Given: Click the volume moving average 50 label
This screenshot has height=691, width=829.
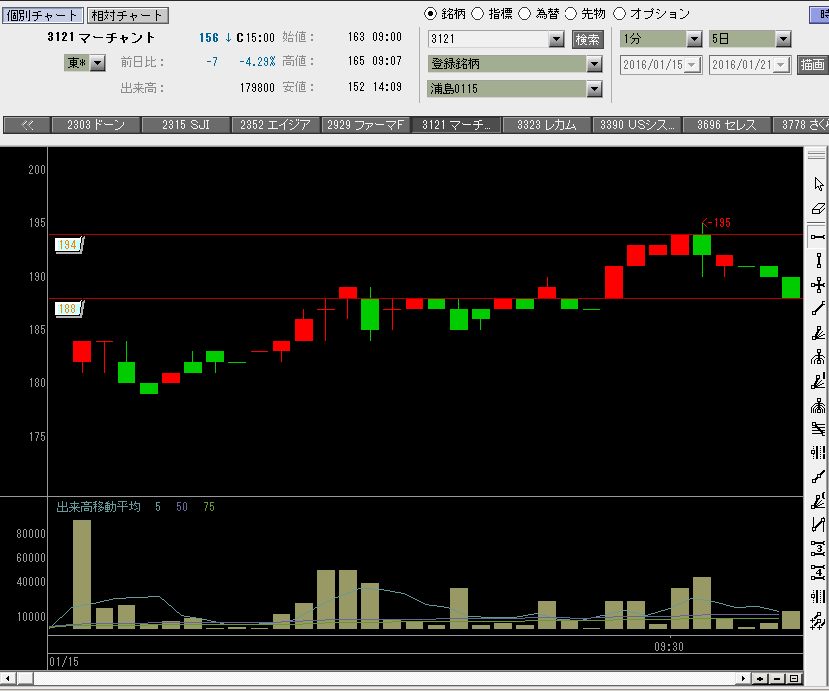Looking at the screenshot, I should tap(182, 507).
